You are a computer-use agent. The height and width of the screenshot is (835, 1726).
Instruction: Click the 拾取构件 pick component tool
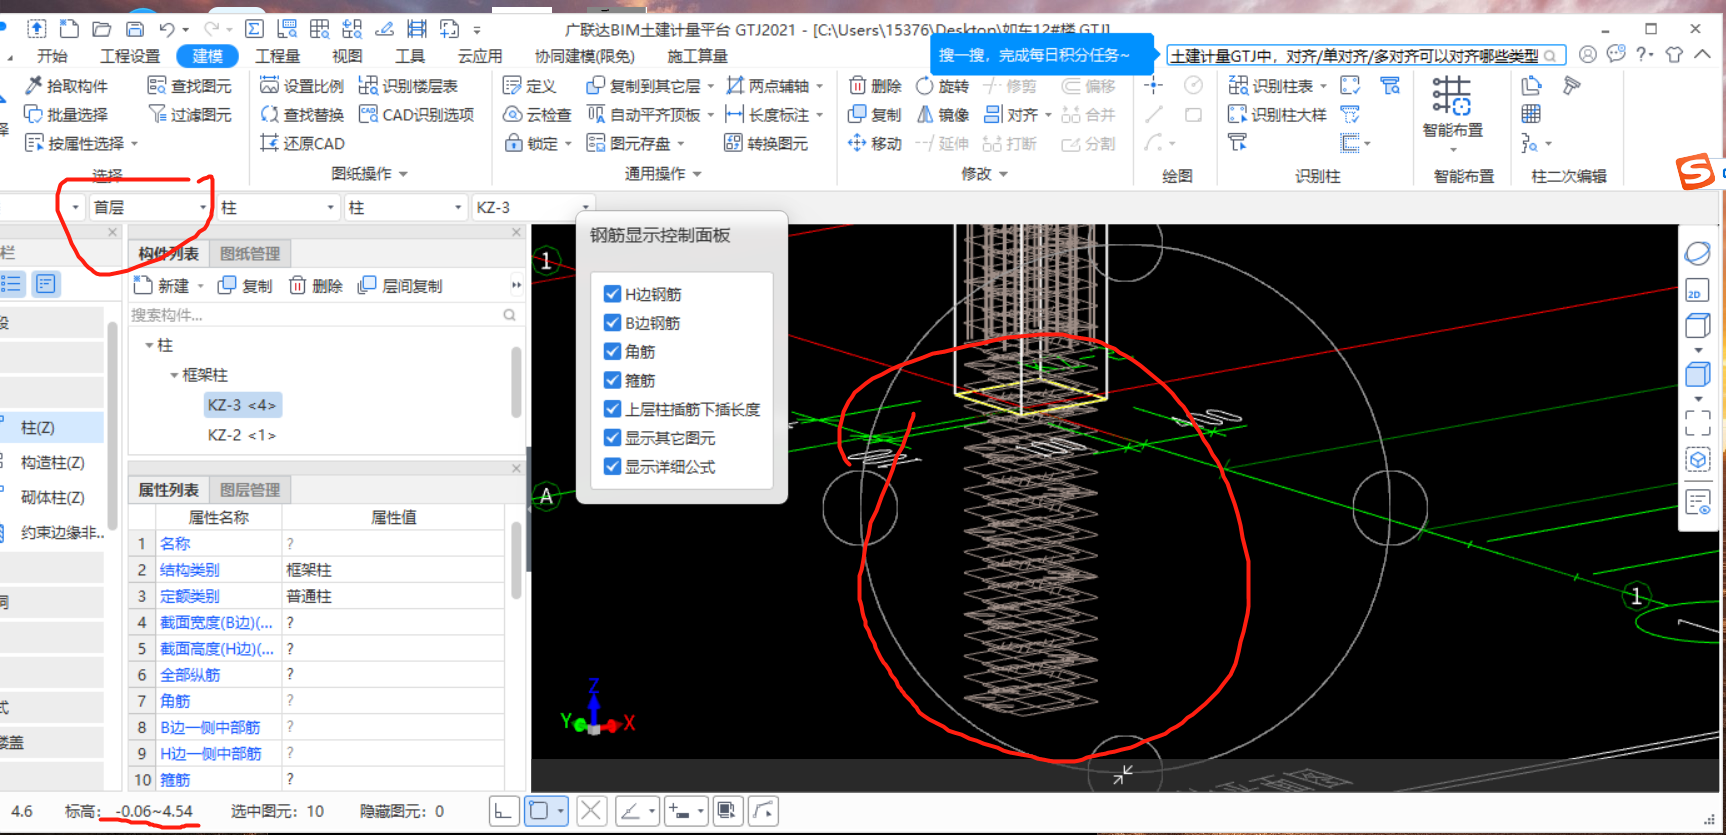coord(66,86)
